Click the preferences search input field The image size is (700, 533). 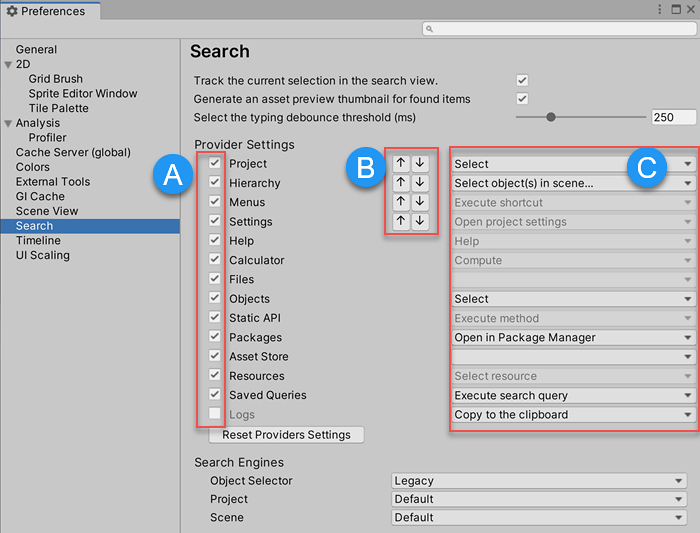tap(559, 29)
